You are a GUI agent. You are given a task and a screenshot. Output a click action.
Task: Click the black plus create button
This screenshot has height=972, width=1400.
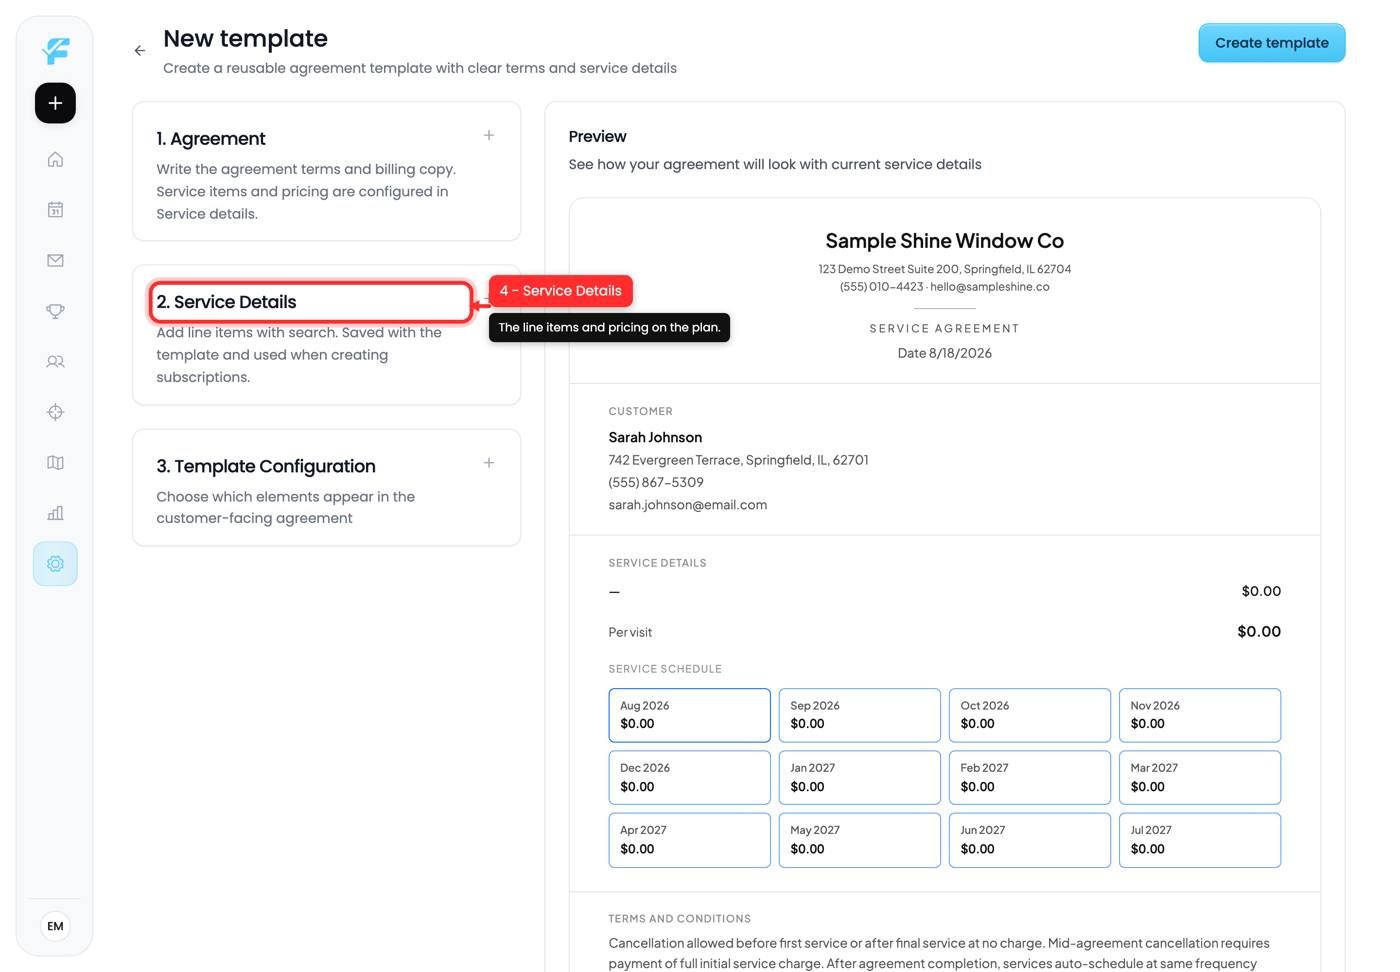coord(55,103)
